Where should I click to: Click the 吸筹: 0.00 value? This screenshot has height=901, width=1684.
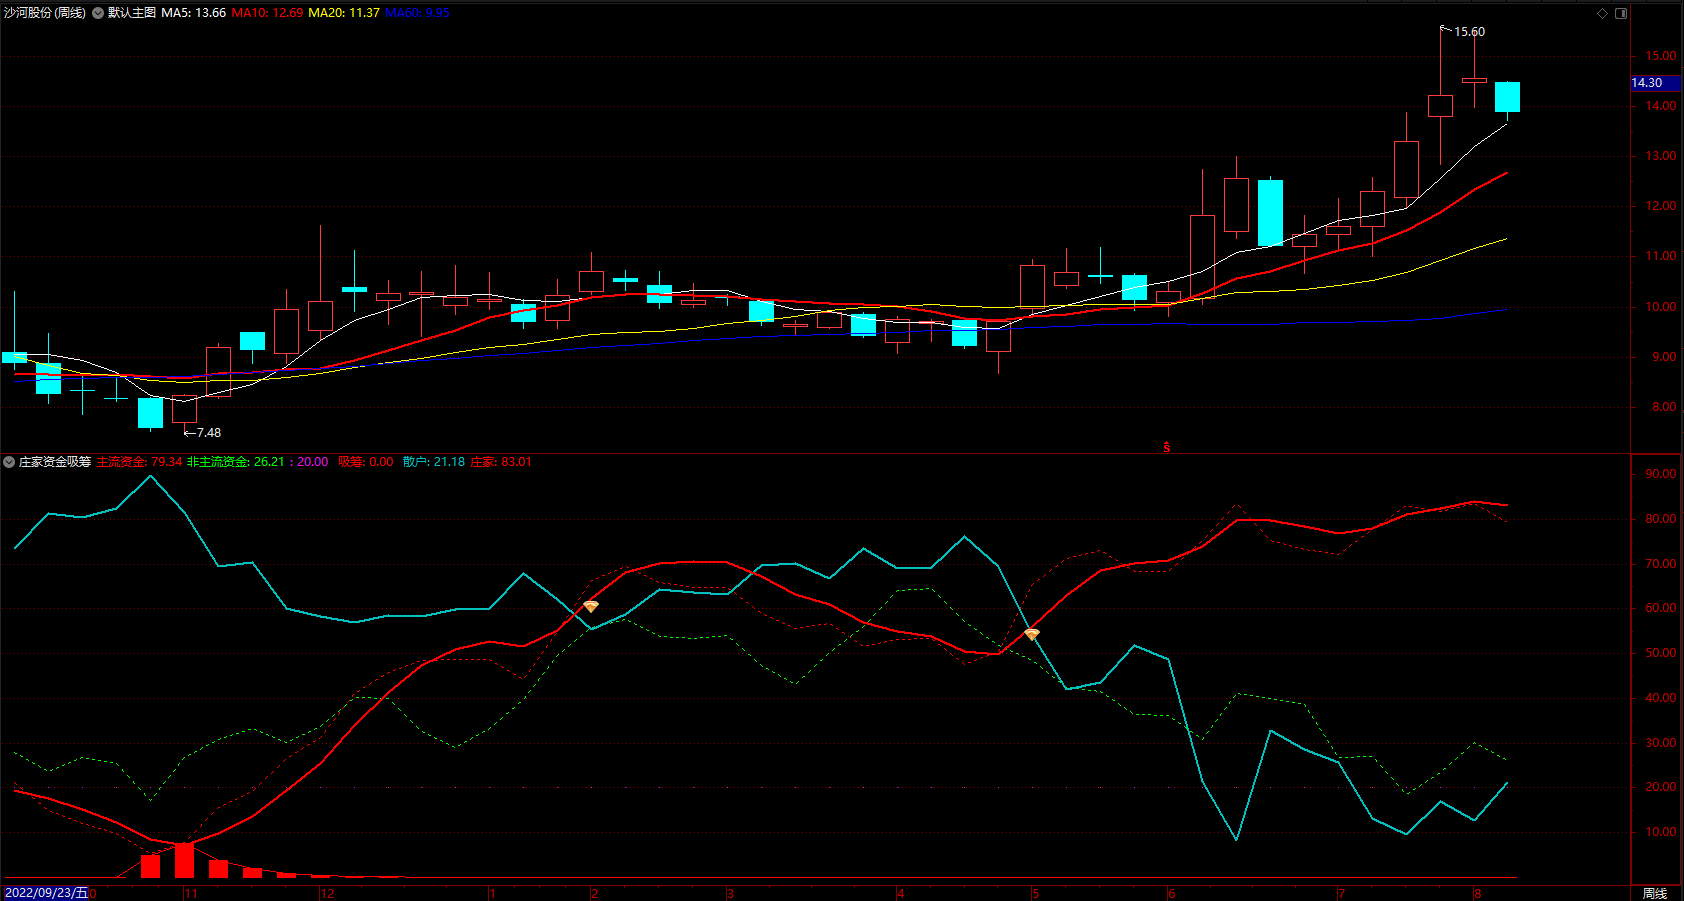click(x=366, y=462)
